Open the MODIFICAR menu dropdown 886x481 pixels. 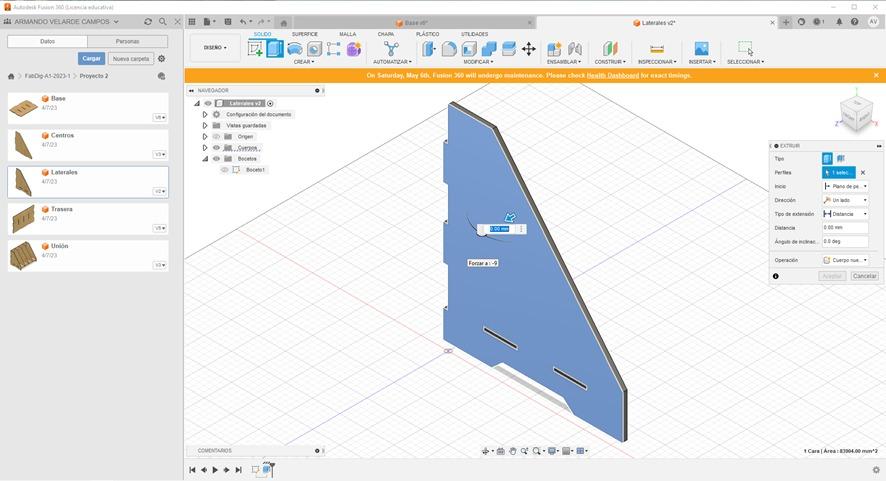pos(479,62)
